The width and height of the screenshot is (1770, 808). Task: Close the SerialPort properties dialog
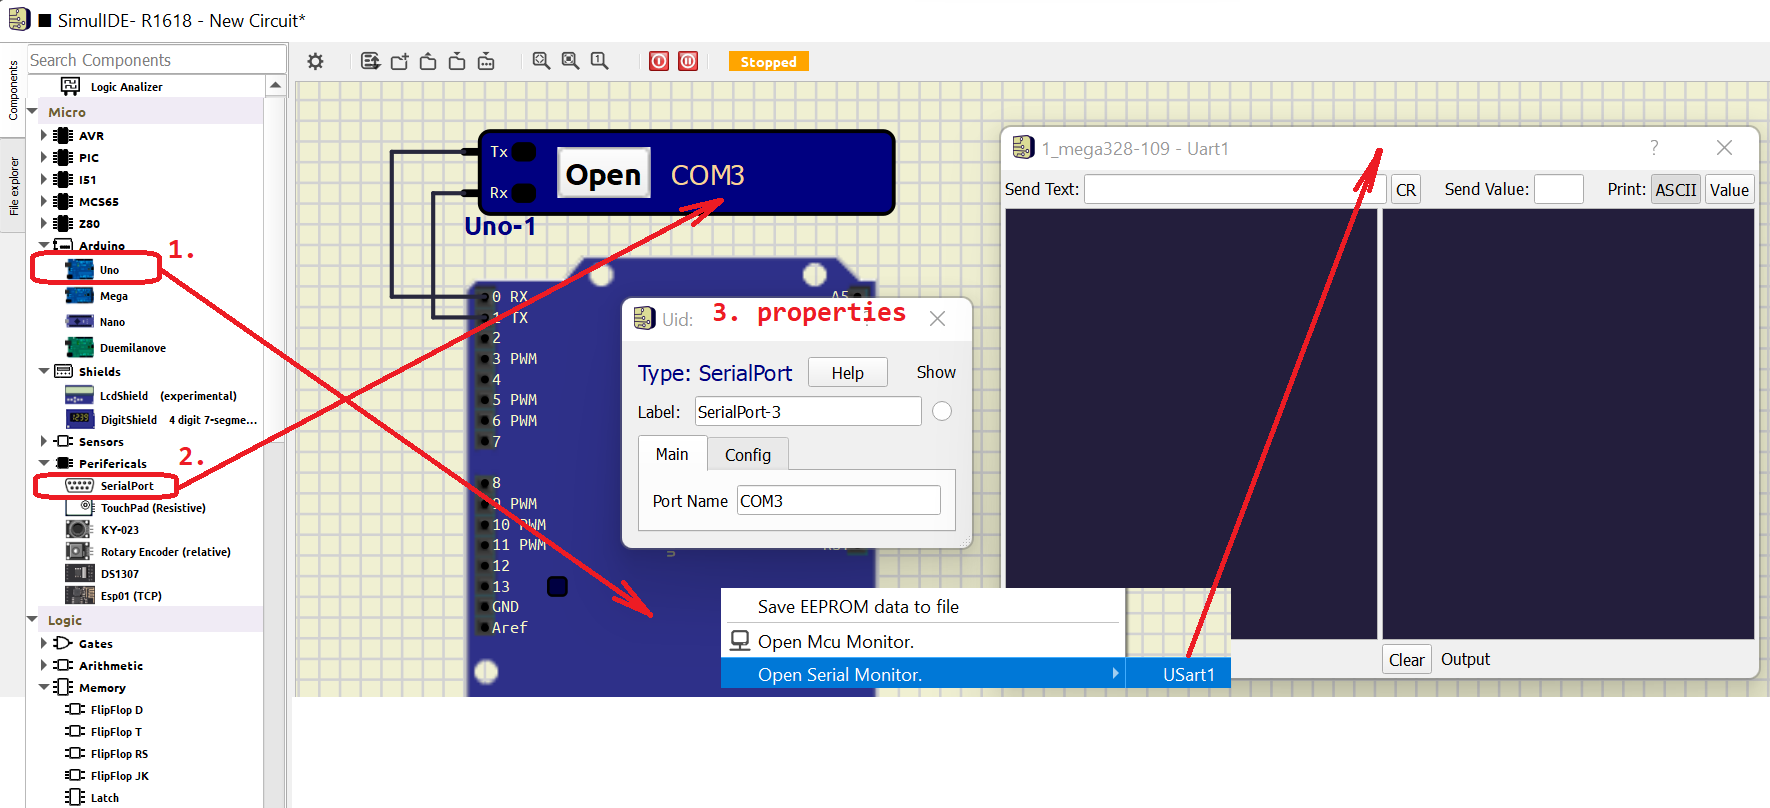point(937,319)
